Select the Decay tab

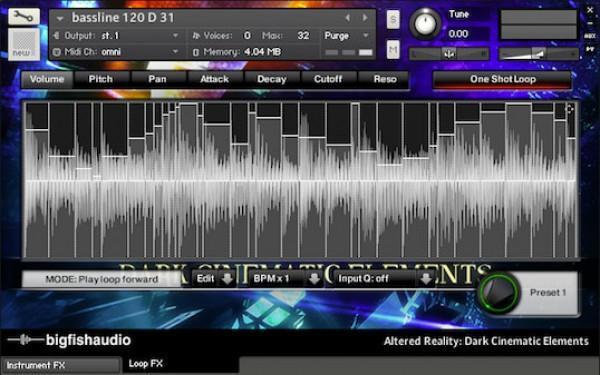tap(271, 79)
